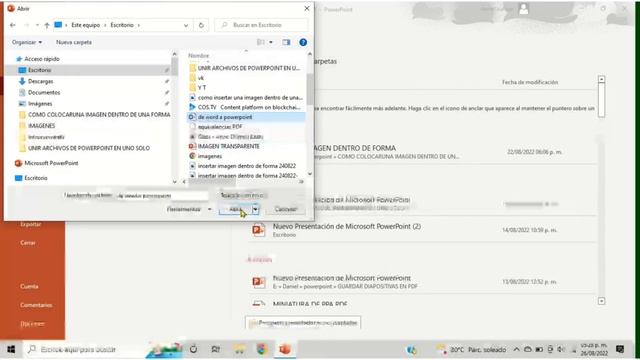Select file como insertar una imagen dentro de una
Viewport: 640px width, 360px height.
click(x=250, y=98)
